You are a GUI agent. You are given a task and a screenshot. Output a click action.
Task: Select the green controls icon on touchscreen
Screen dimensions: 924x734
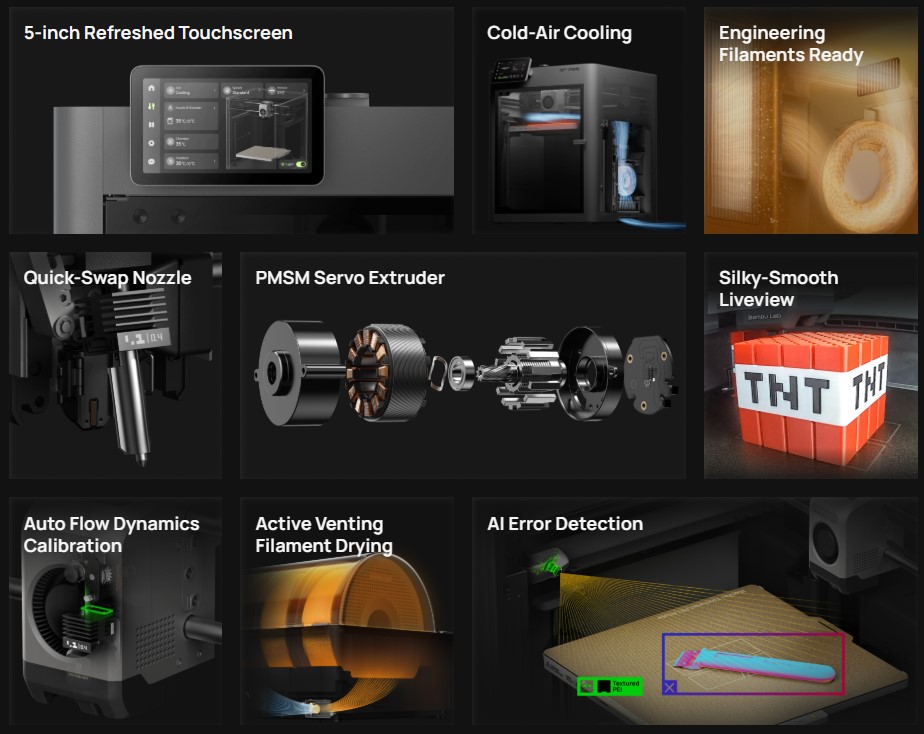151,106
